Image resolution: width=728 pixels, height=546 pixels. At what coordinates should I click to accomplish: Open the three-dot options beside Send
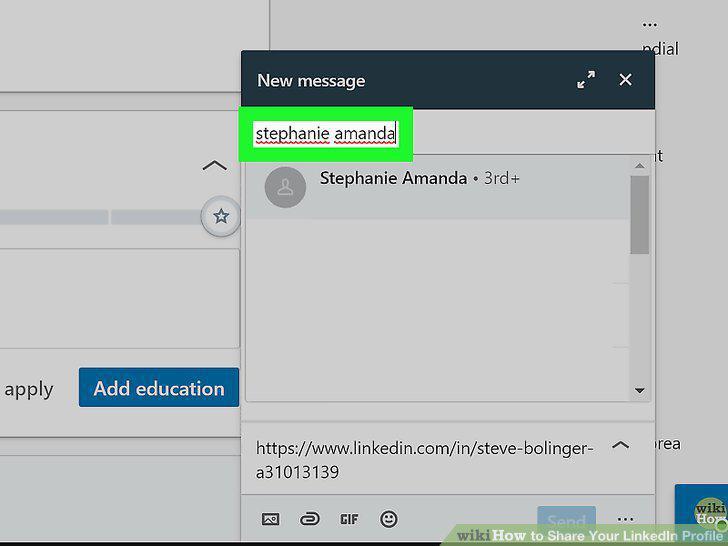pyautogui.click(x=625, y=519)
